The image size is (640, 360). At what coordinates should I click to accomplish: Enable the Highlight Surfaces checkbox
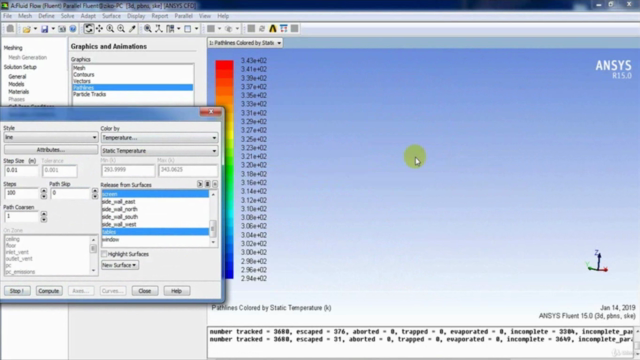104,254
